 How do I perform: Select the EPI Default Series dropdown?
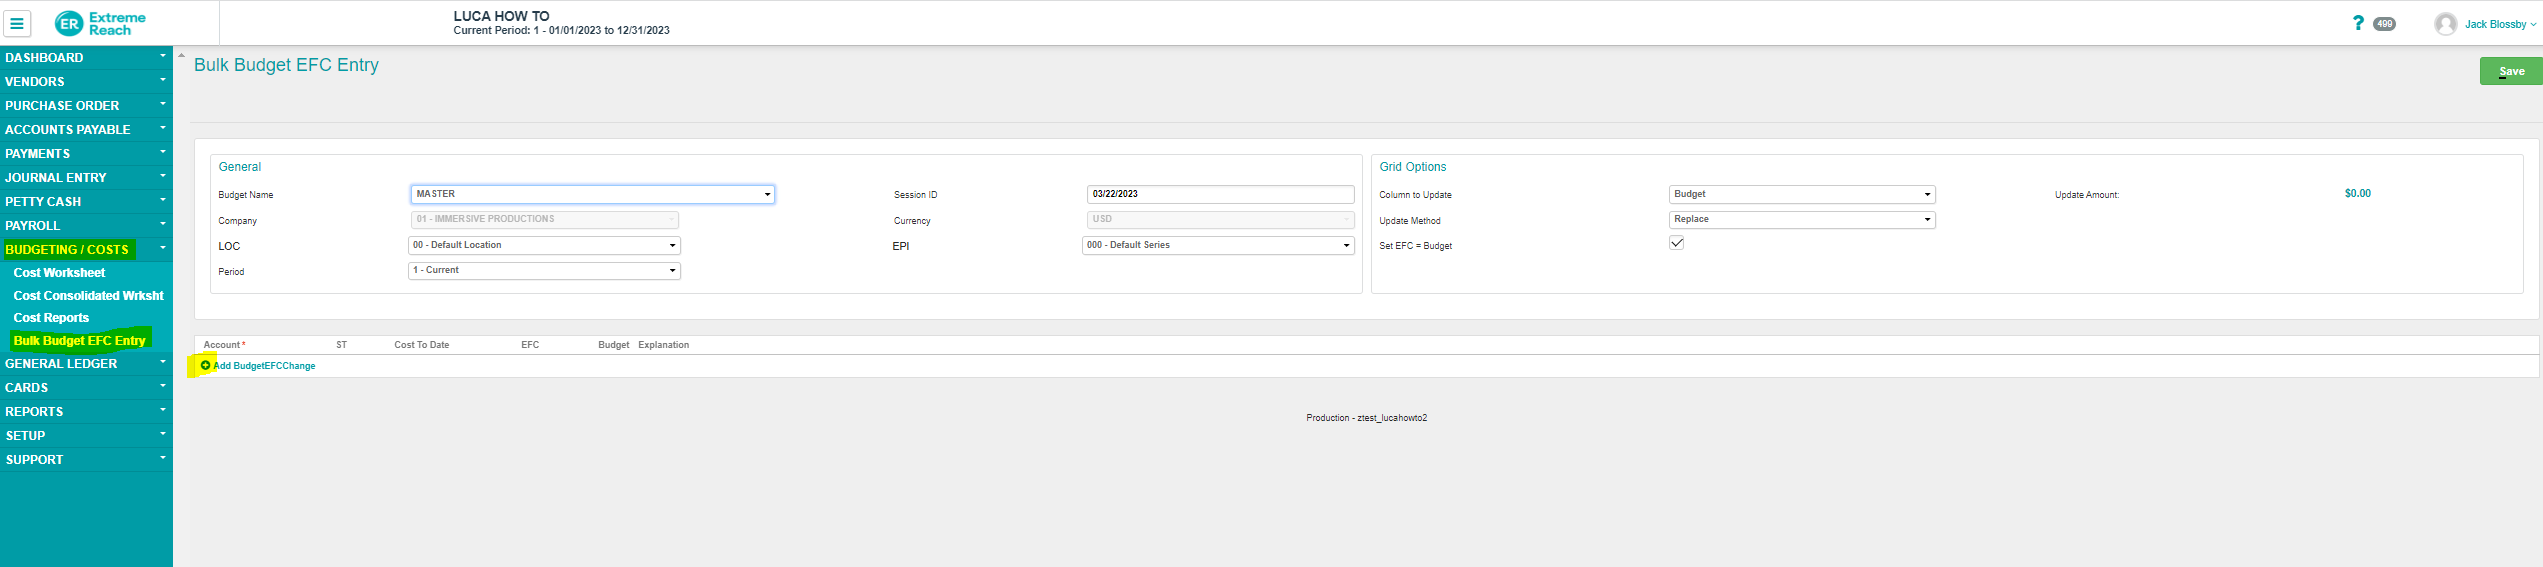1217,245
